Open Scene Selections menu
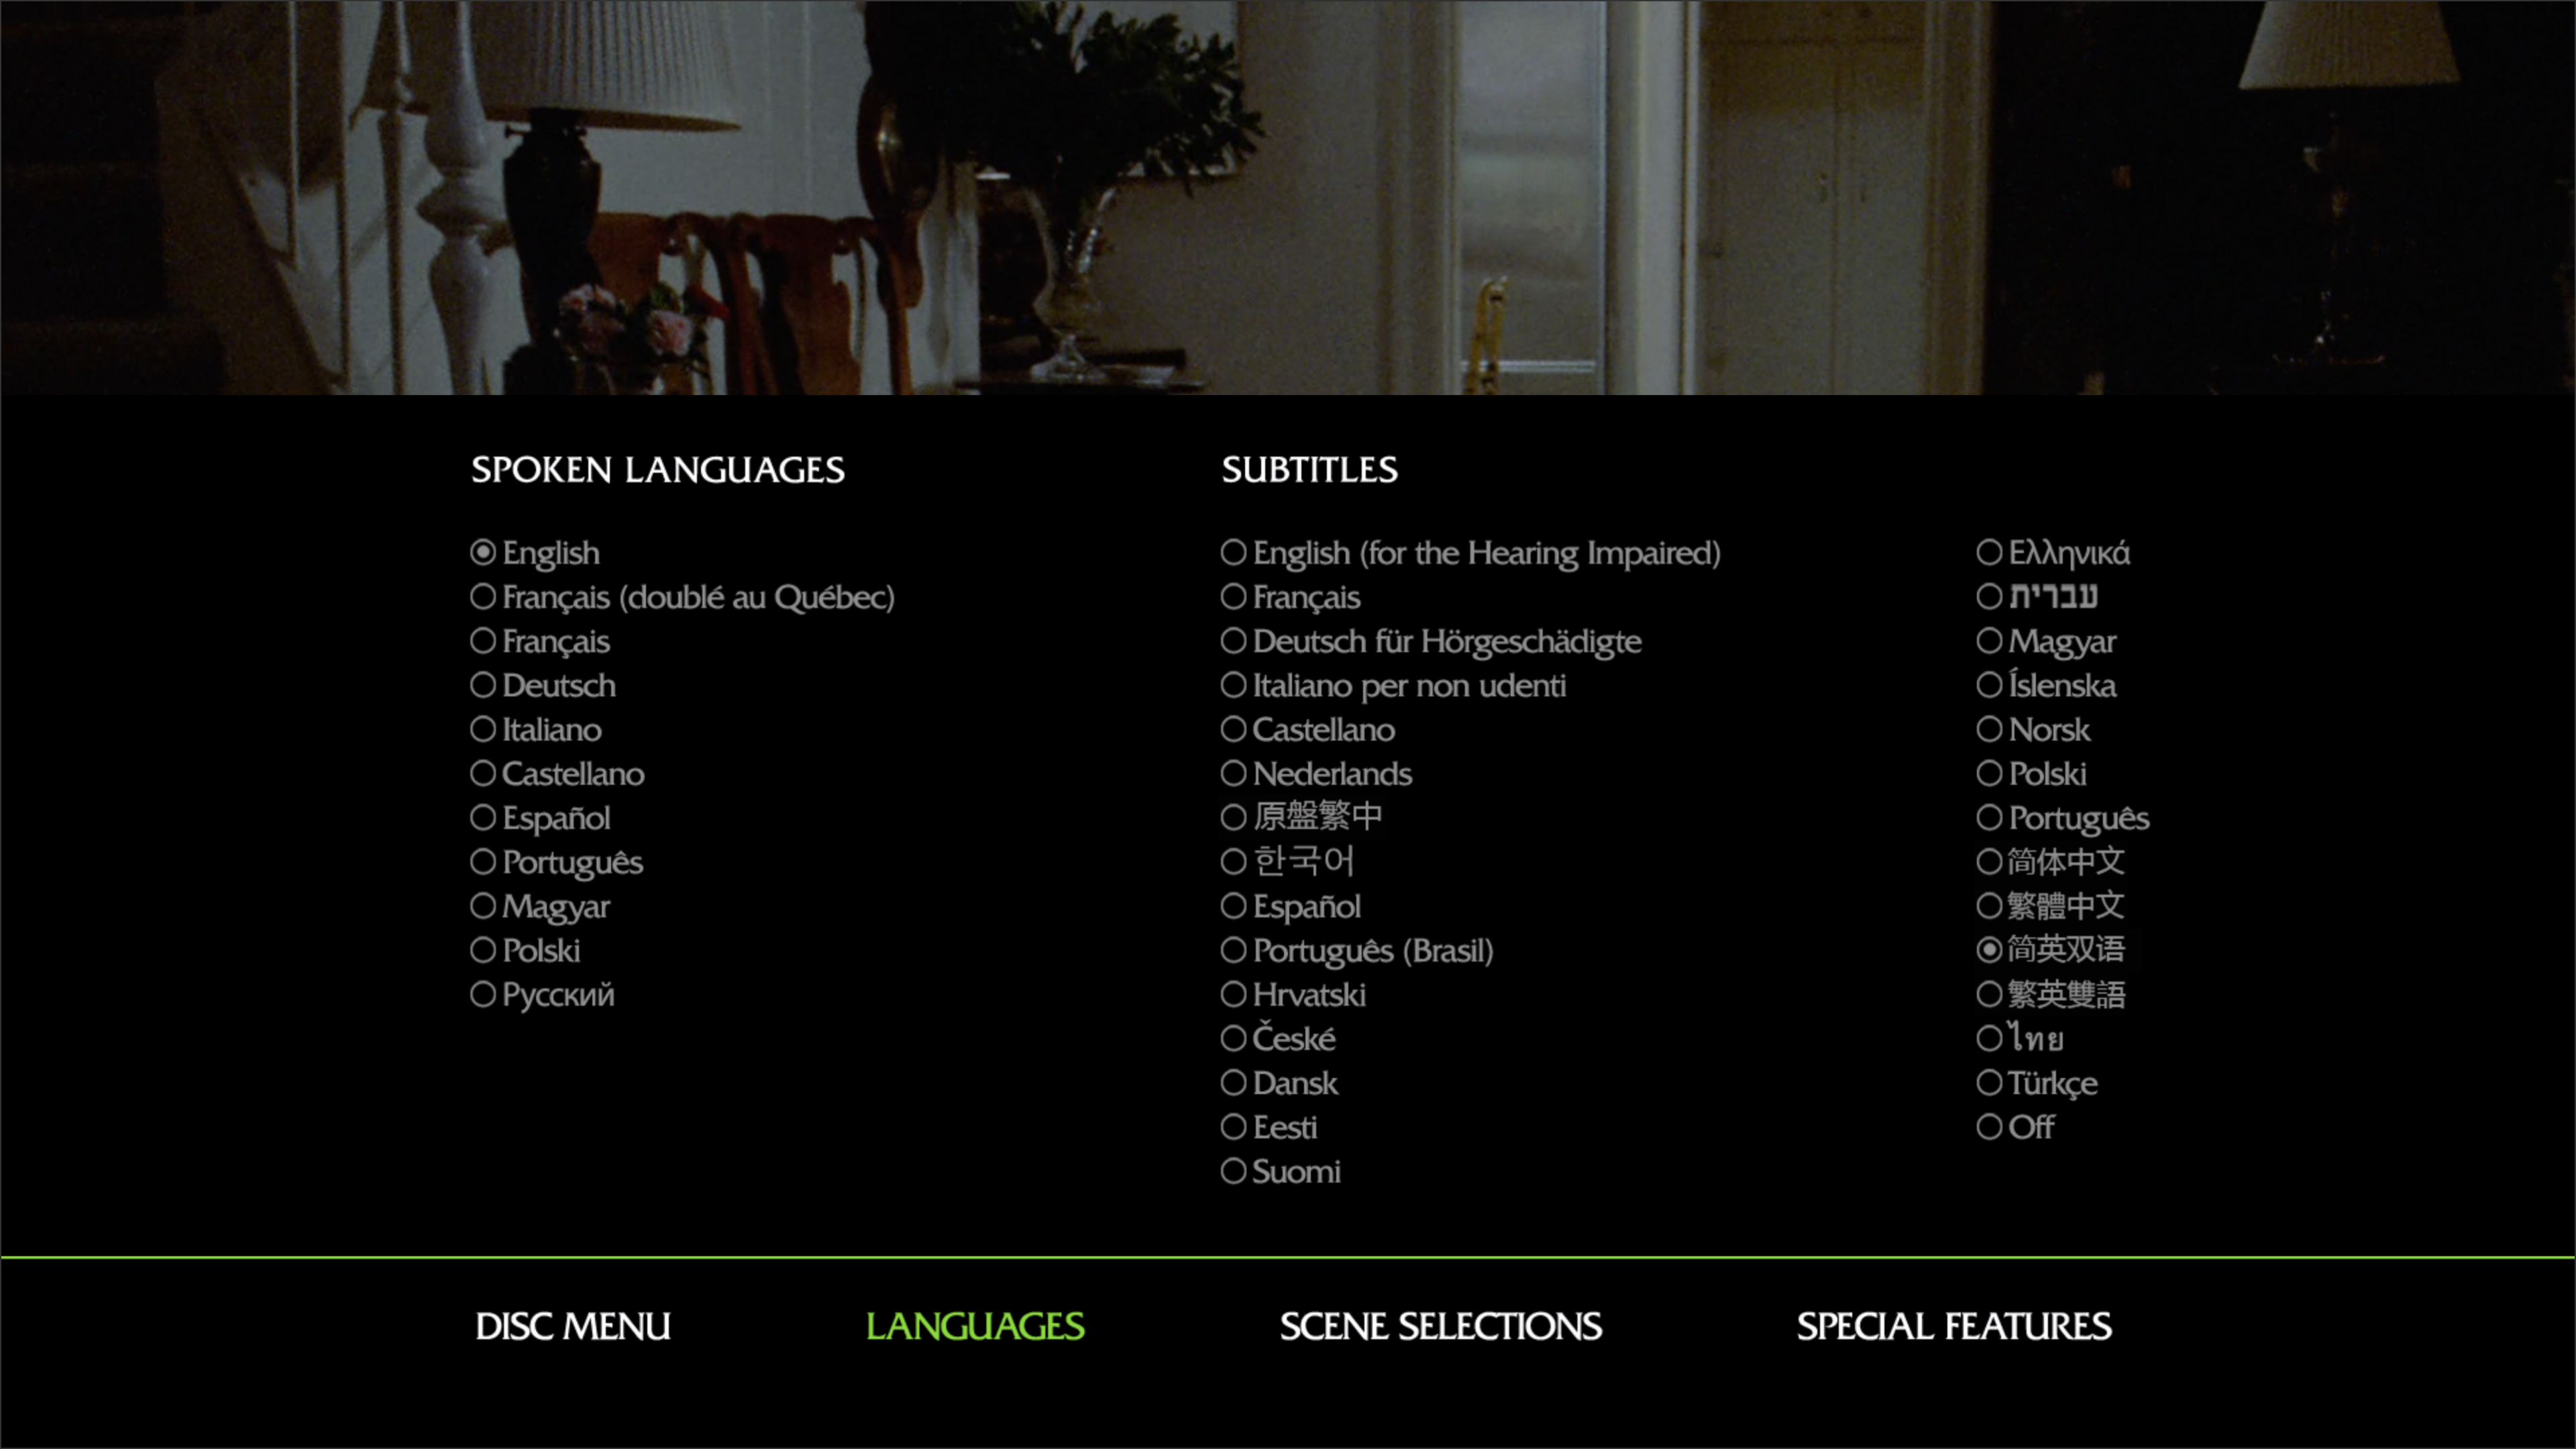Viewport: 2576px width, 1449px height. [1438, 1325]
